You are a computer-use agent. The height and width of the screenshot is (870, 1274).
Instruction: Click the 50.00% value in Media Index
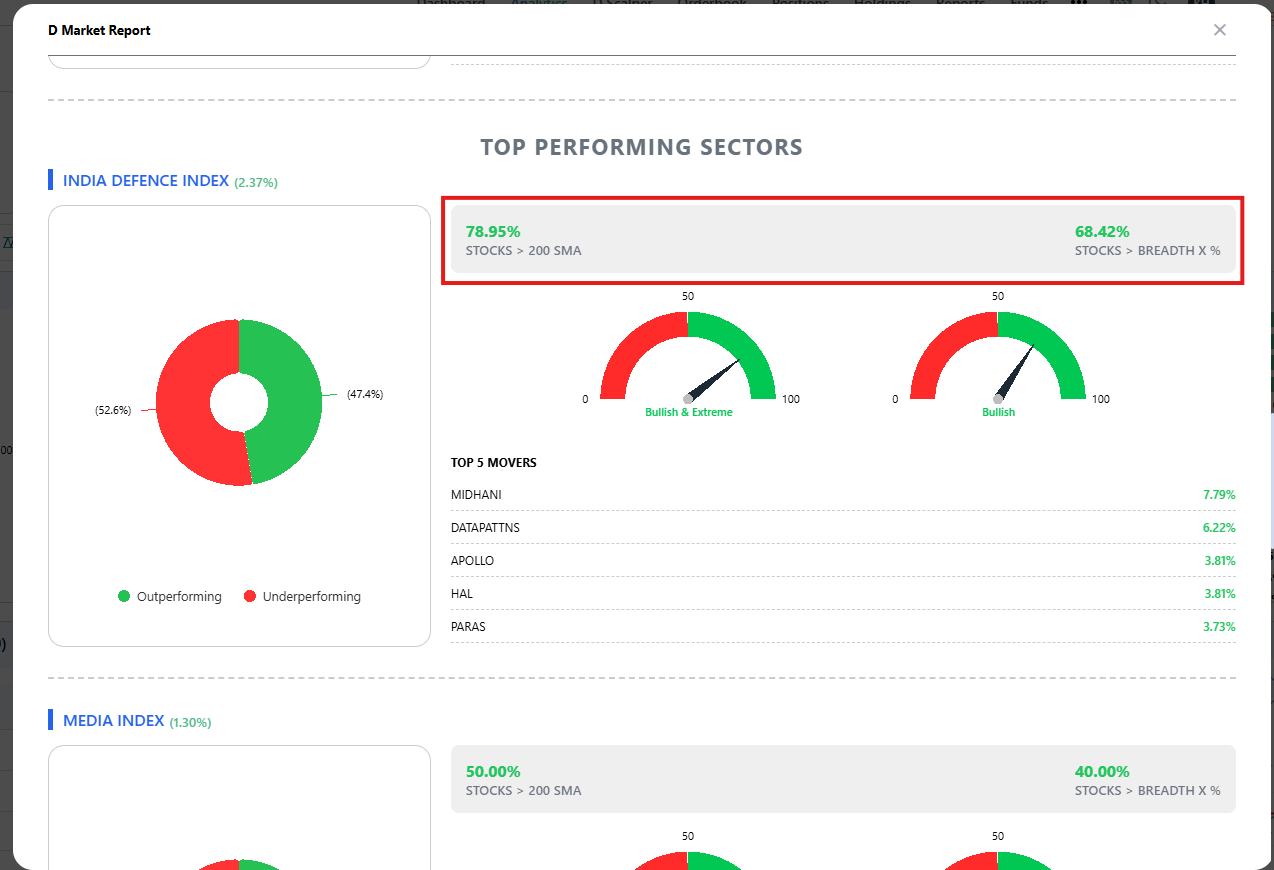point(493,771)
